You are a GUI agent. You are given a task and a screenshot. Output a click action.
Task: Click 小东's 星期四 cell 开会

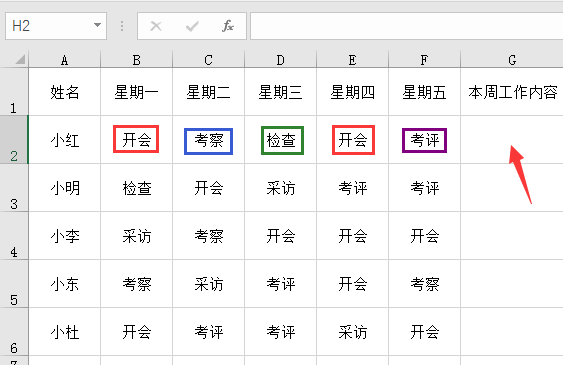pyautogui.click(x=353, y=284)
